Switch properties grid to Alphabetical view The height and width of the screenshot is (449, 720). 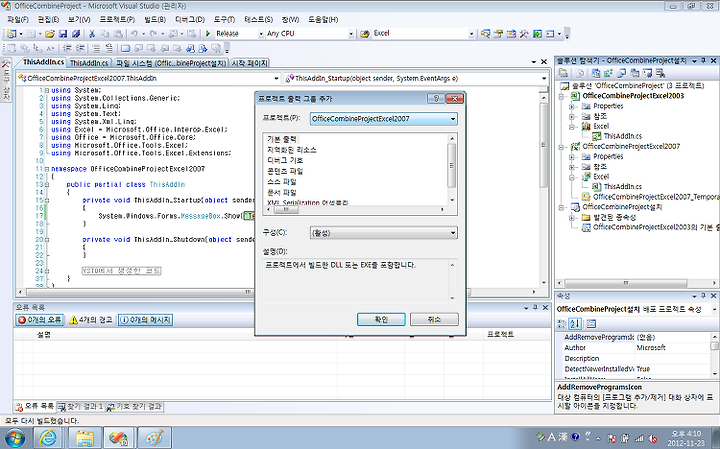click(575, 324)
